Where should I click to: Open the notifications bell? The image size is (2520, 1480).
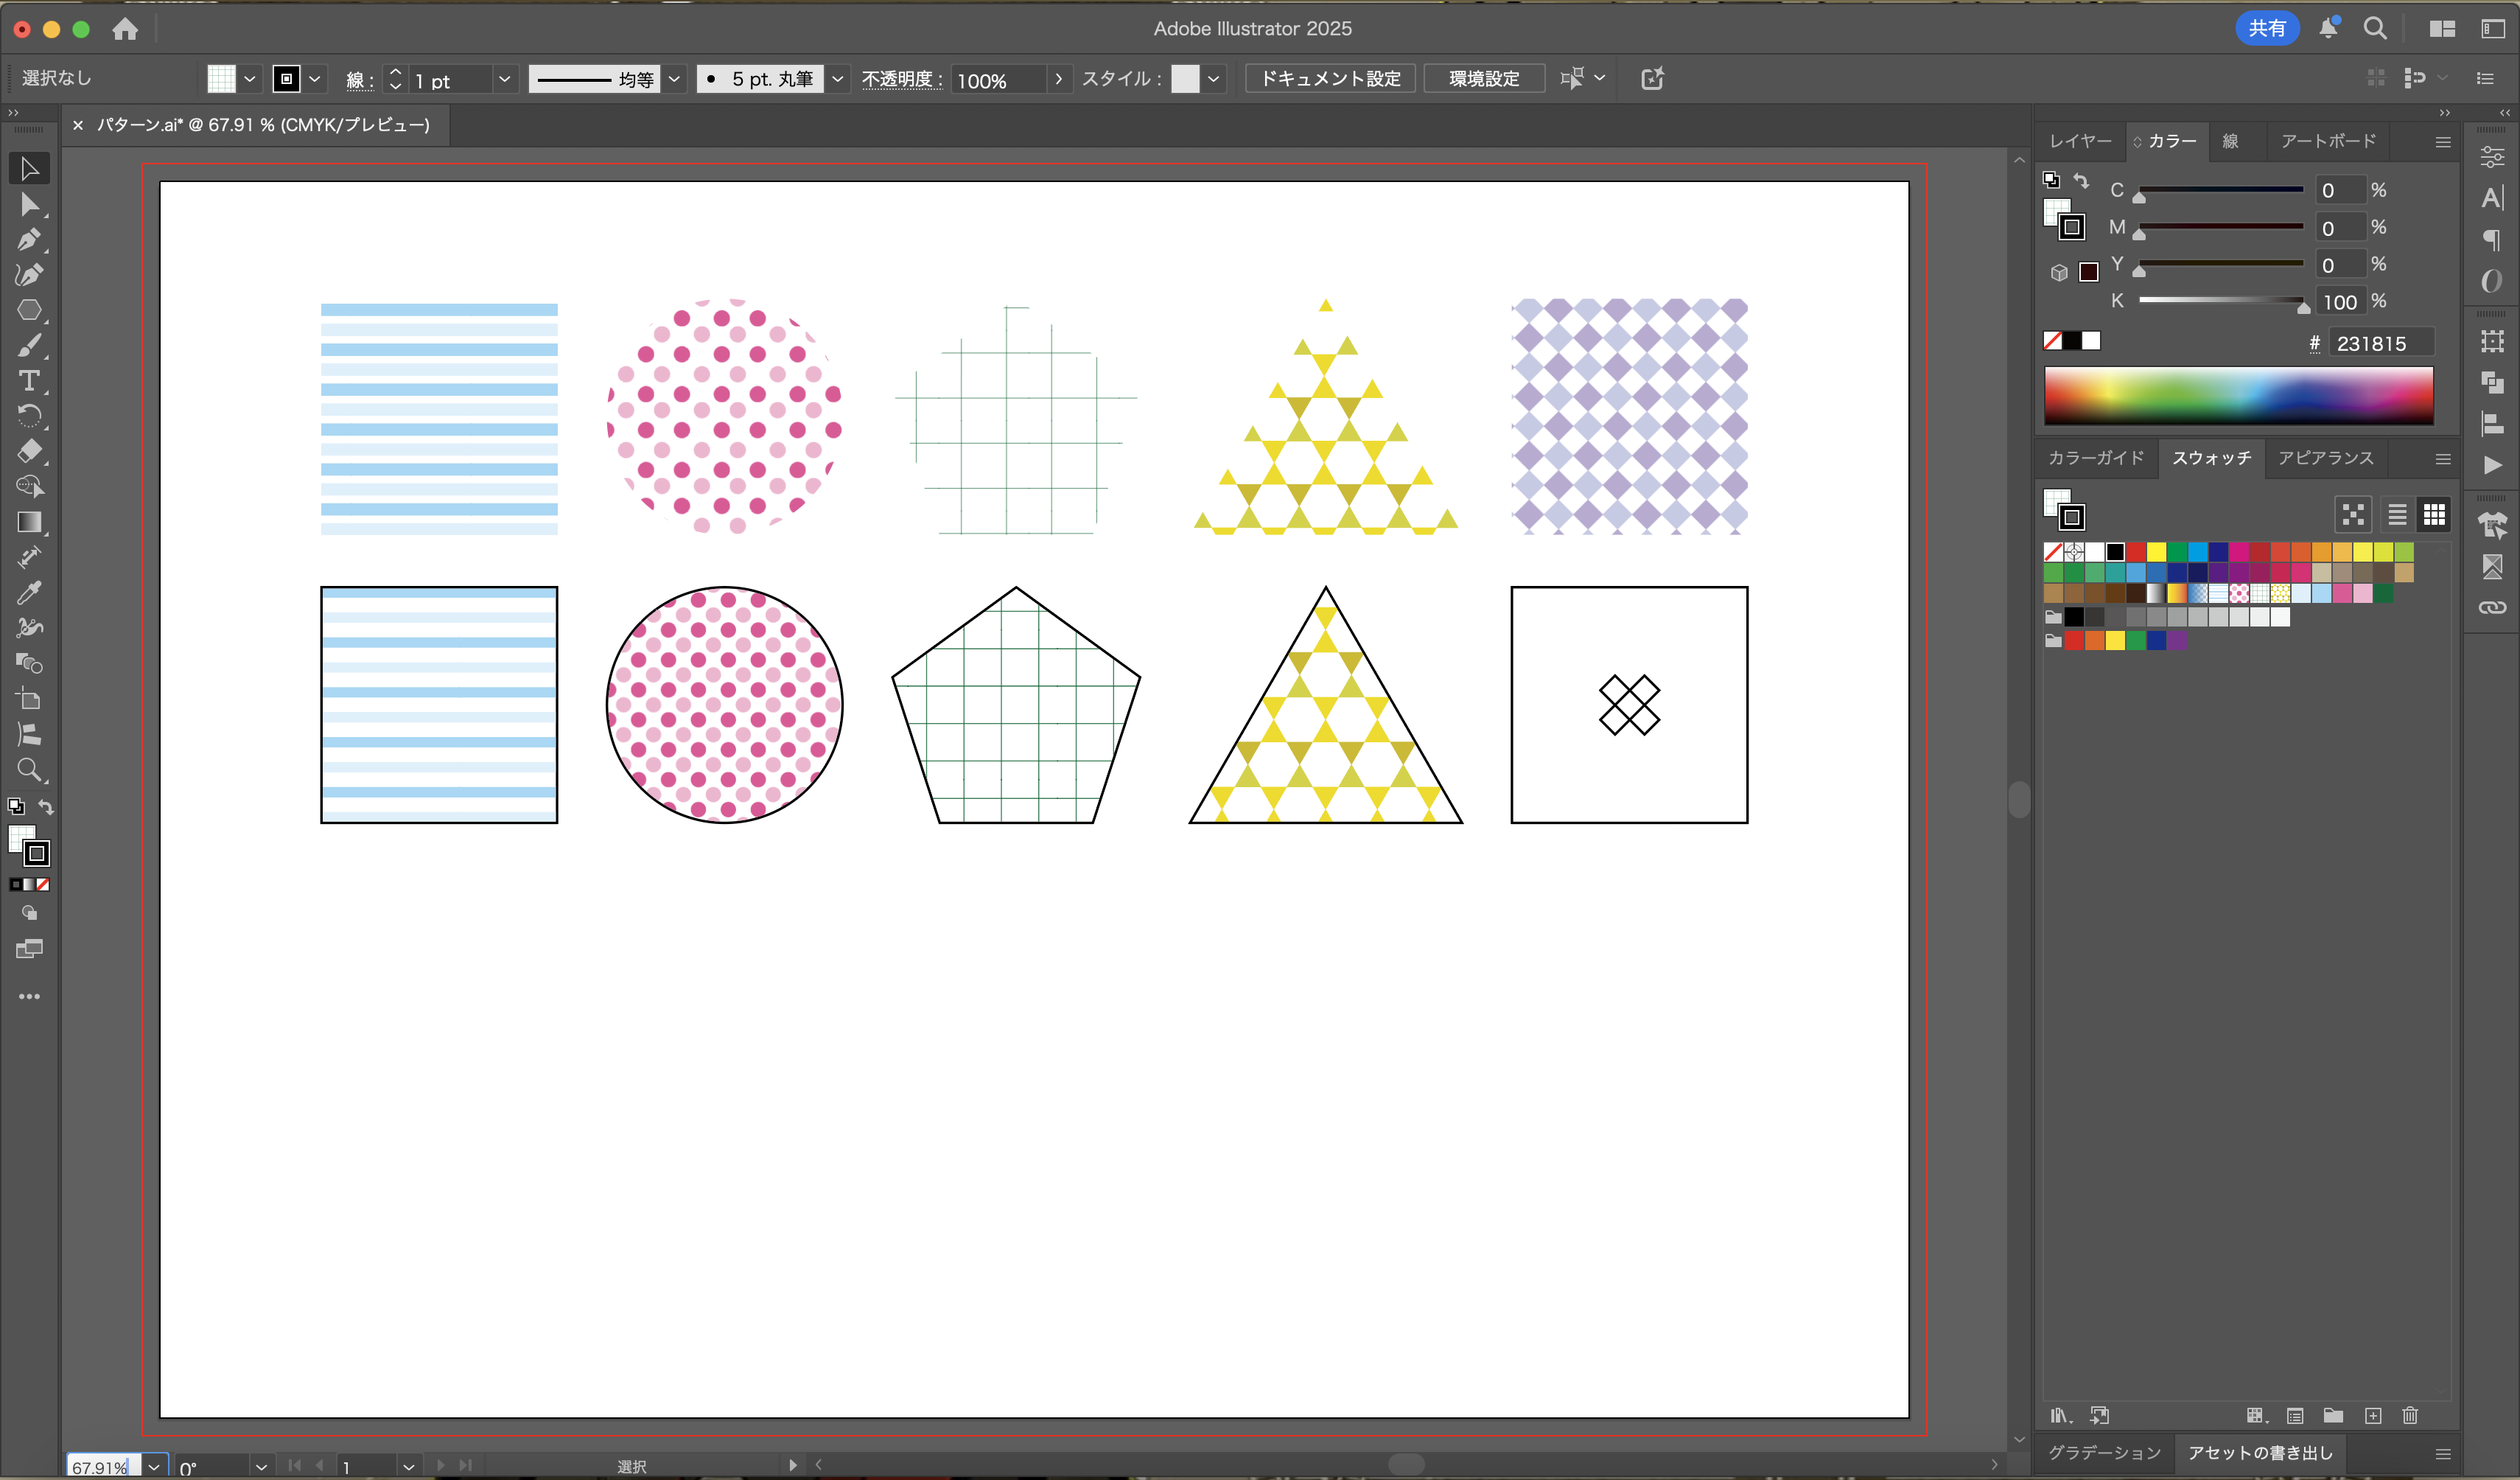(2328, 28)
